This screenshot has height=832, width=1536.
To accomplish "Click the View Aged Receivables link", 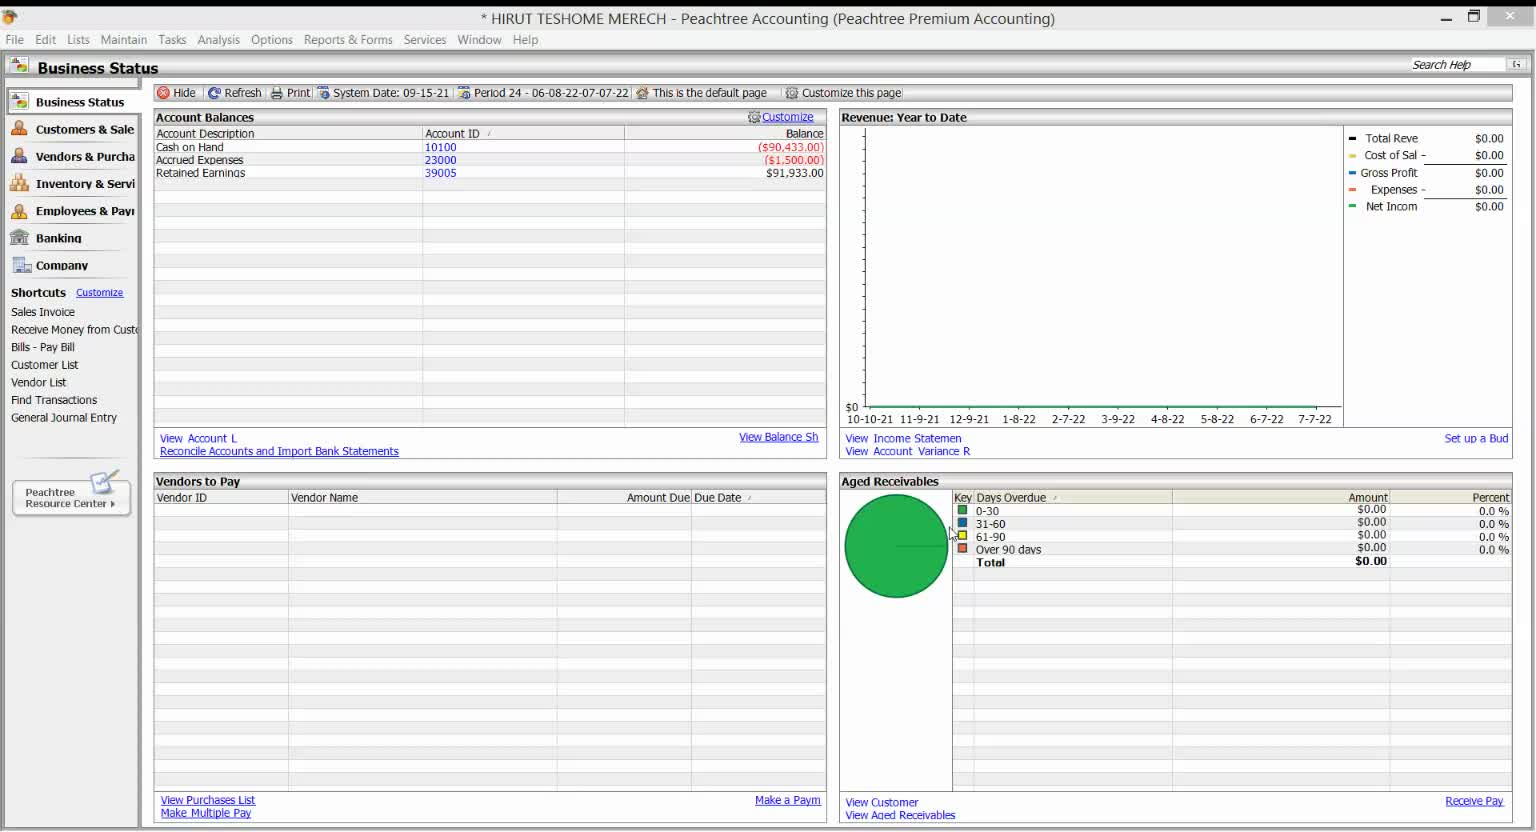I will pyautogui.click(x=900, y=815).
